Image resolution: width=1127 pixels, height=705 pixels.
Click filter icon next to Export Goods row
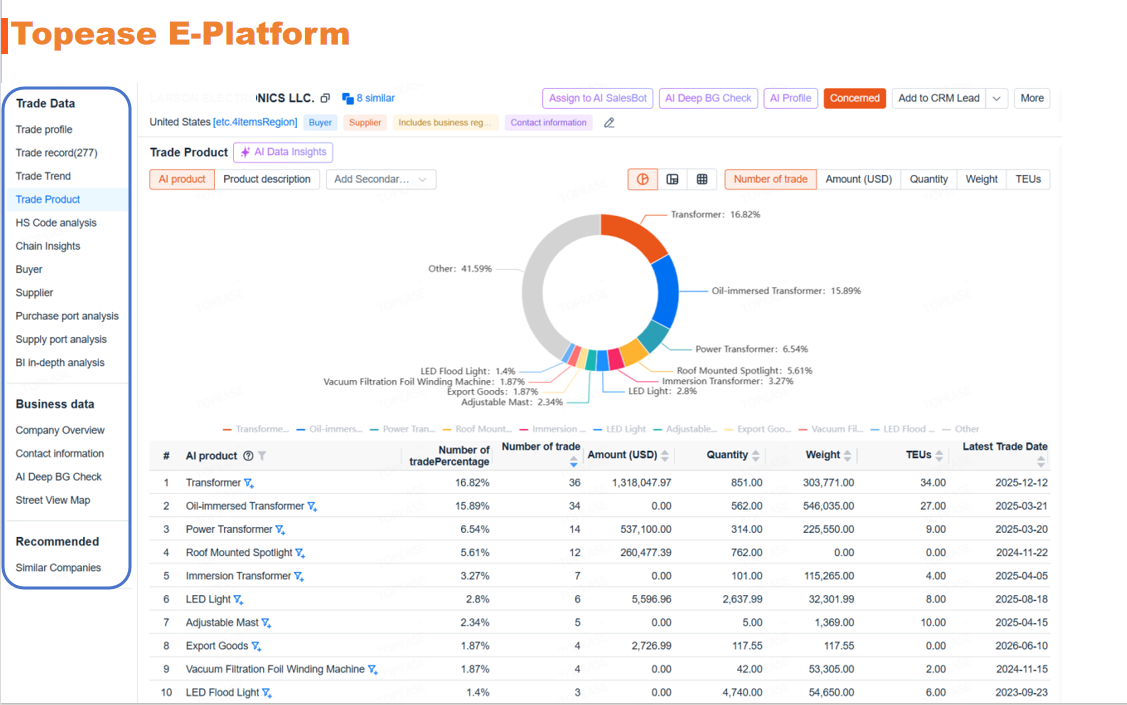click(x=256, y=646)
